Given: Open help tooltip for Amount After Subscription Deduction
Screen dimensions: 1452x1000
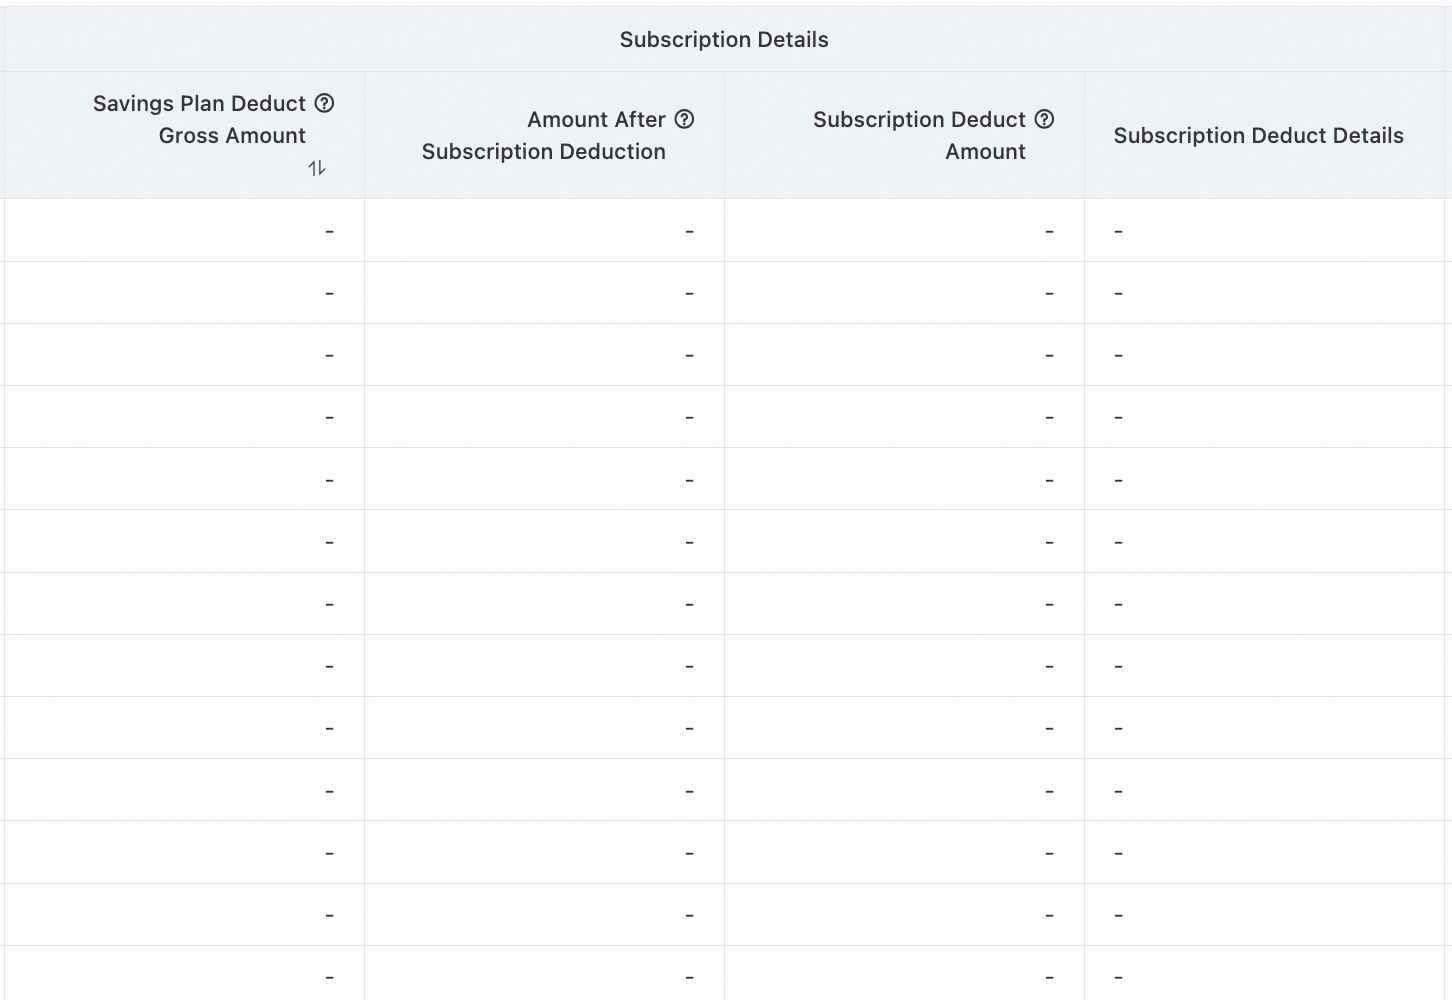Looking at the screenshot, I should [x=684, y=119].
